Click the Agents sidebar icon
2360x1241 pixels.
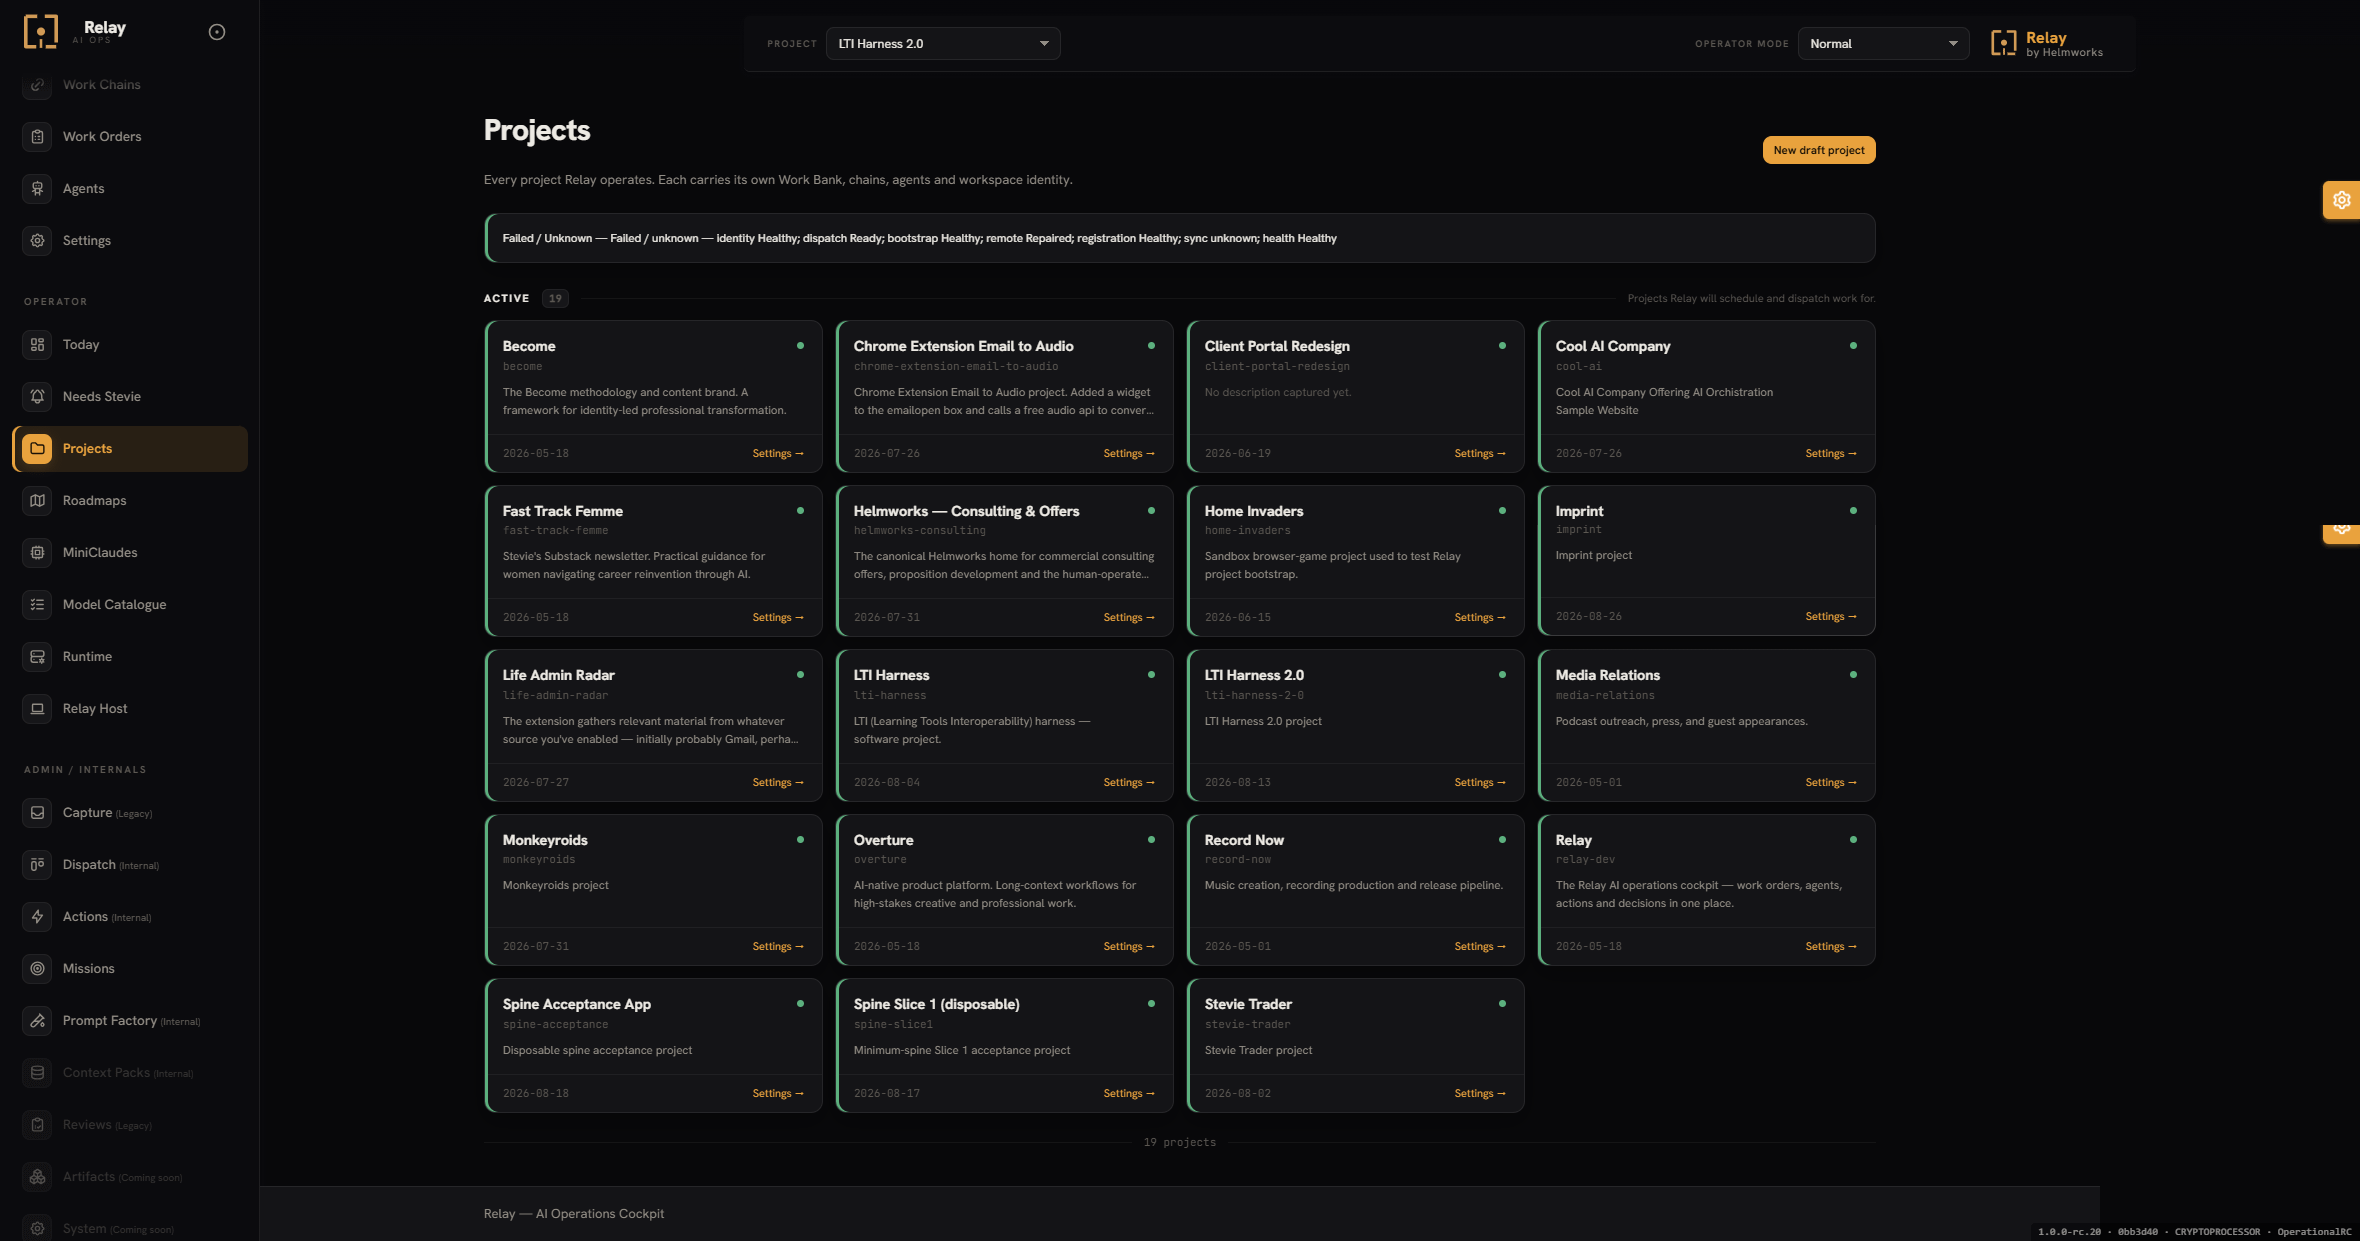[x=37, y=189]
